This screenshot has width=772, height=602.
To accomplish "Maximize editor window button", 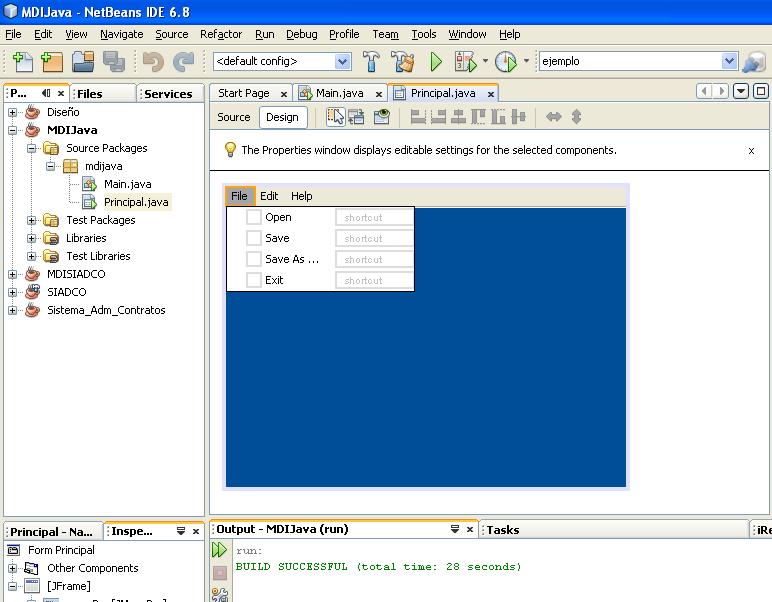I will click(761, 91).
